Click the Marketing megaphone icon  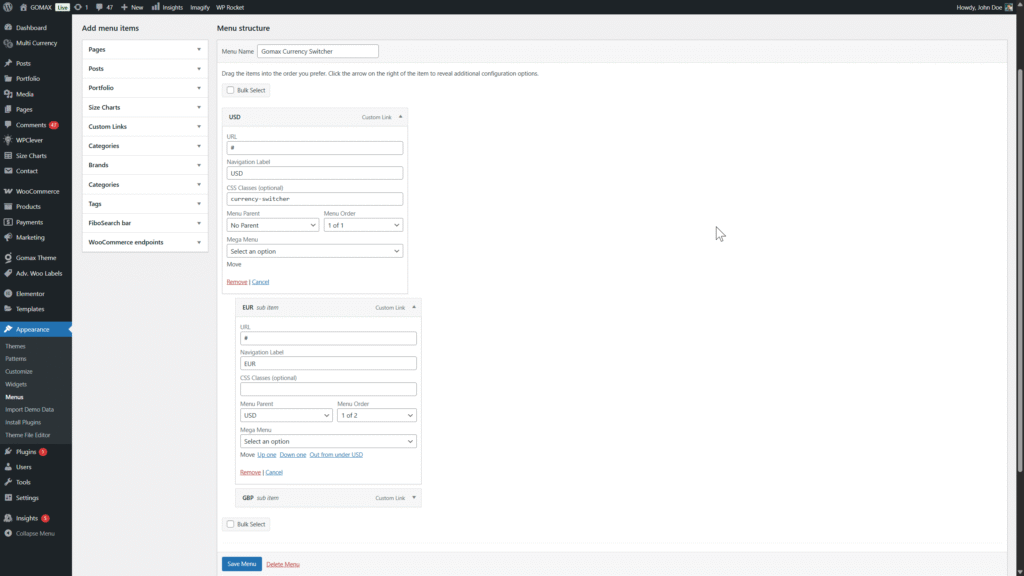point(8,237)
